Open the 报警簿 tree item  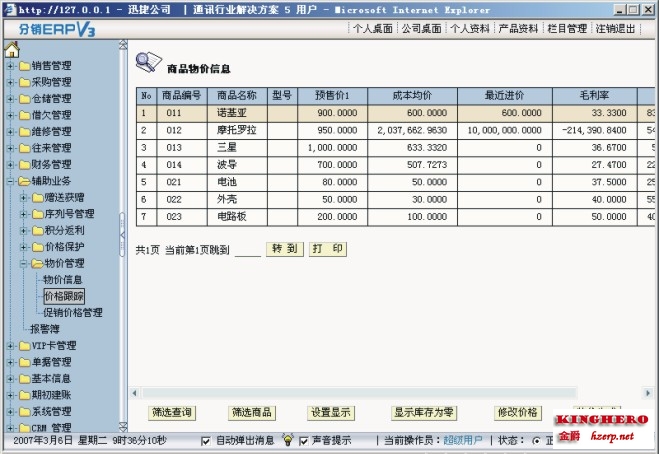[45, 329]
